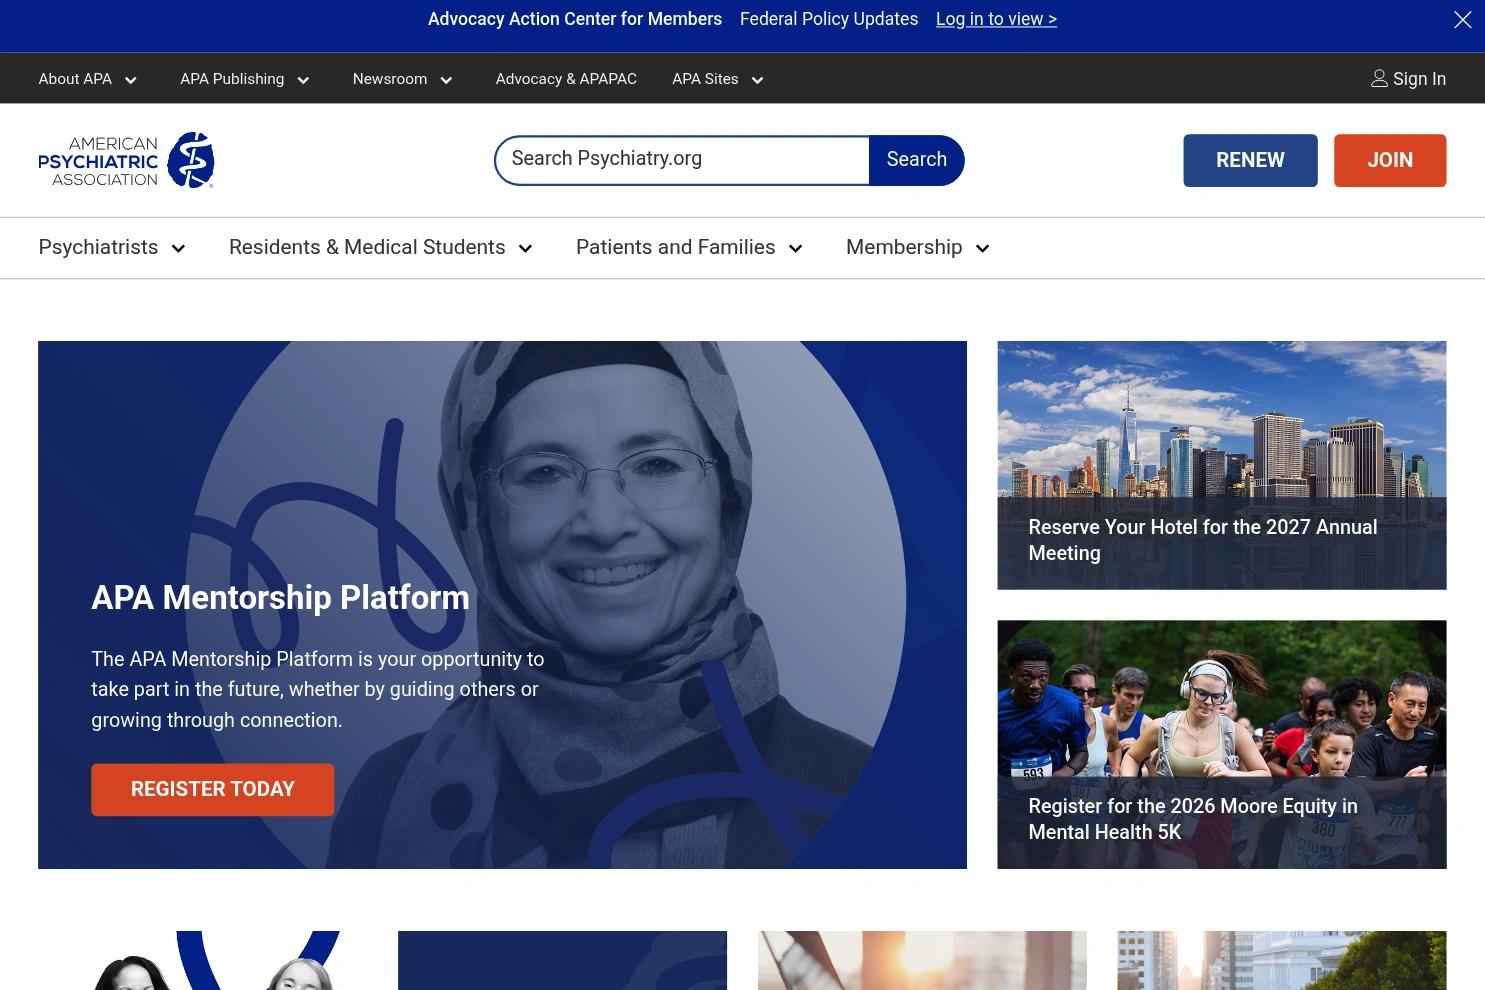Expand the Newsroom dropdown chevron
The height and width of the screenshot is (990, 1485).
click(x=446, y=81)
